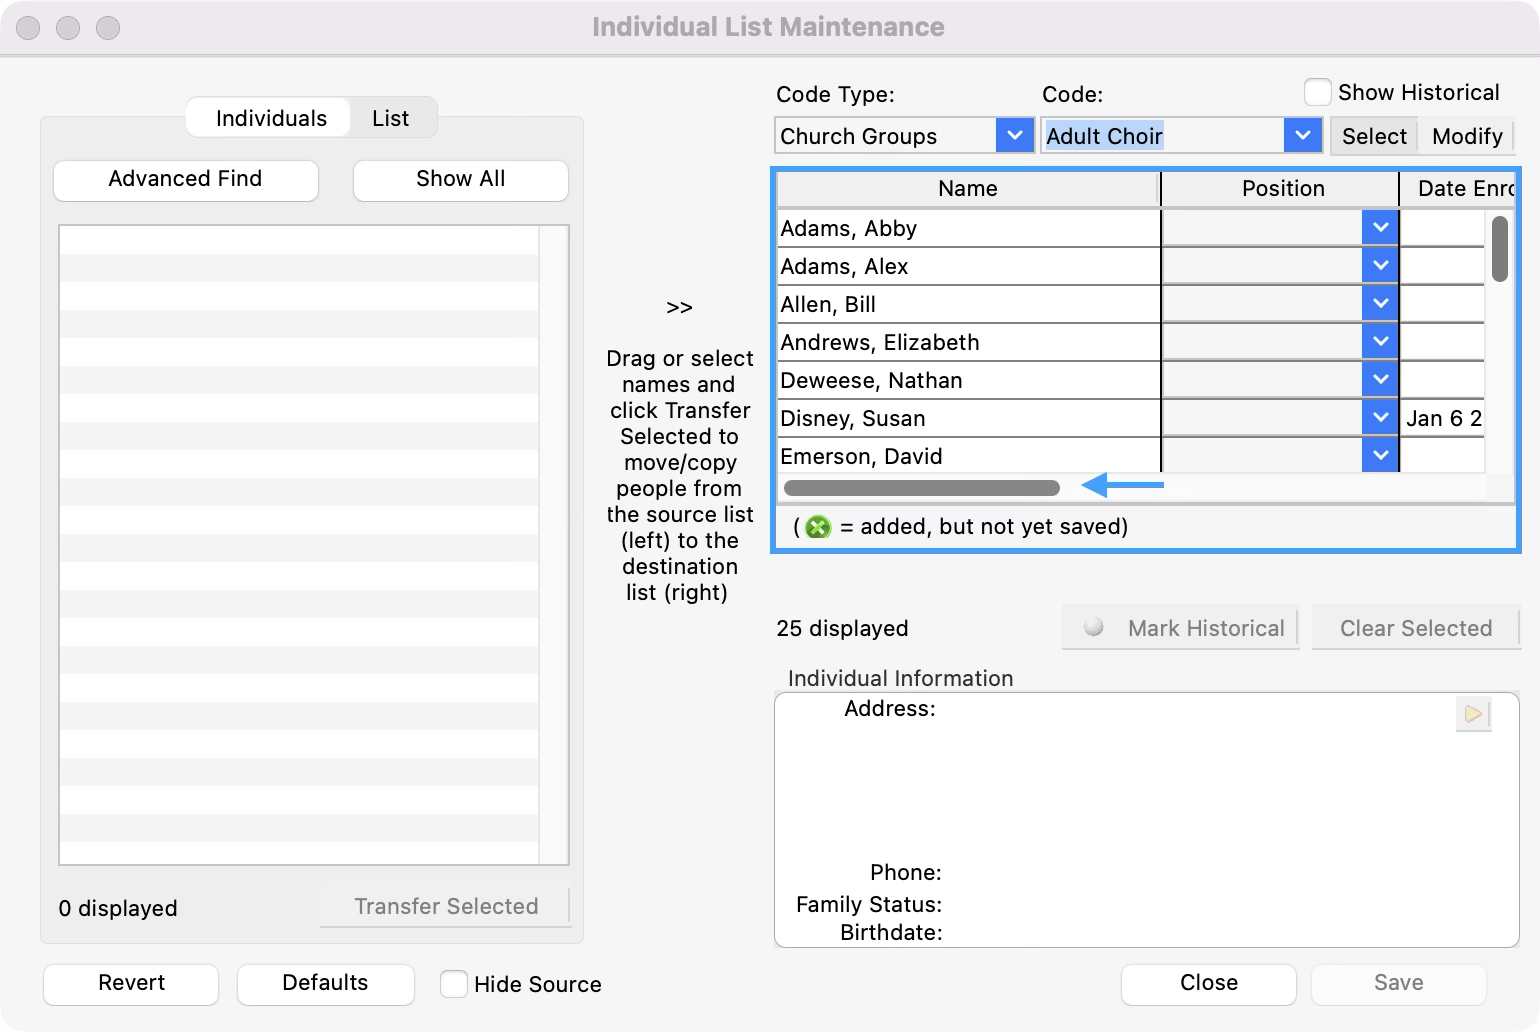Select the row Adams, Abby
Screen dimensions: 1540x1032
tap(968, 228)
